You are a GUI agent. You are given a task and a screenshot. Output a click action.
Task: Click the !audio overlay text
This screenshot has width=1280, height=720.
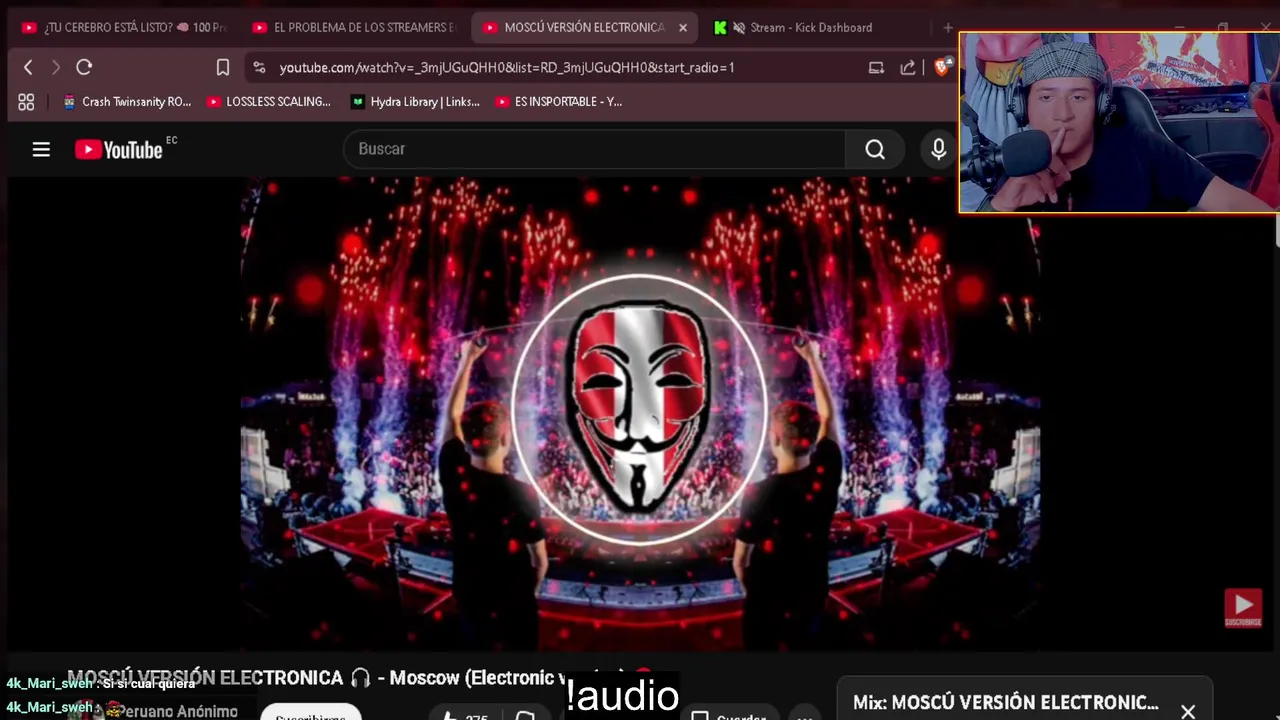[x=622, y=694]
